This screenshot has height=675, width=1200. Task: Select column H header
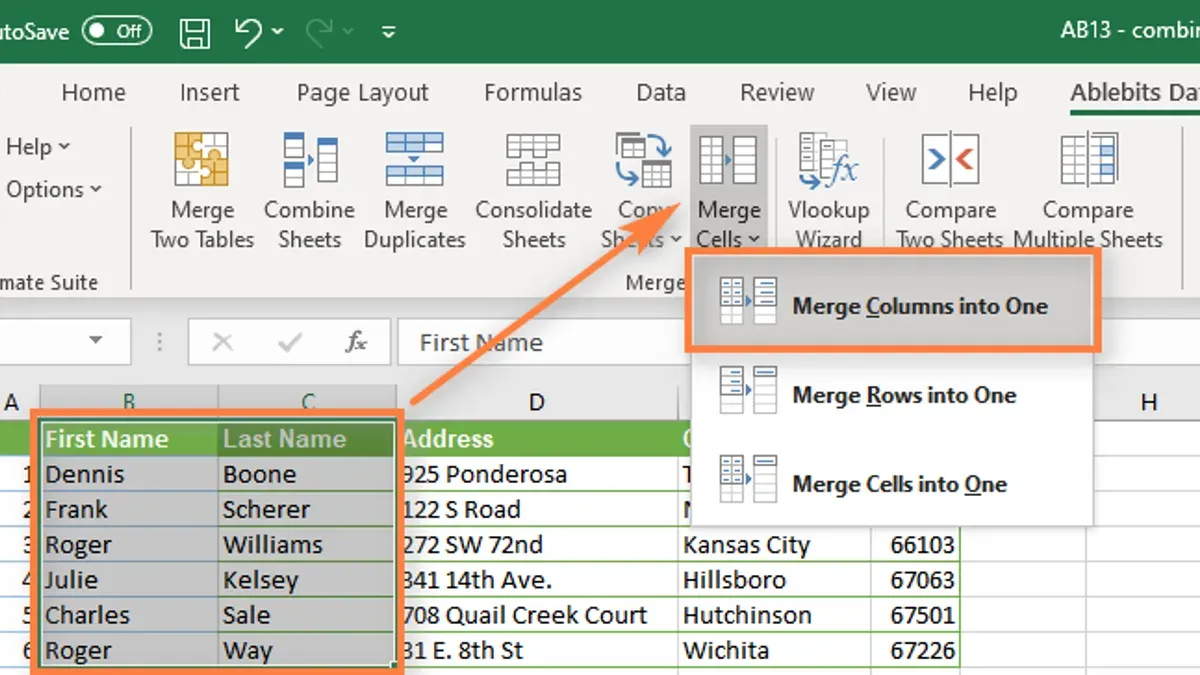pos(1148,402)
